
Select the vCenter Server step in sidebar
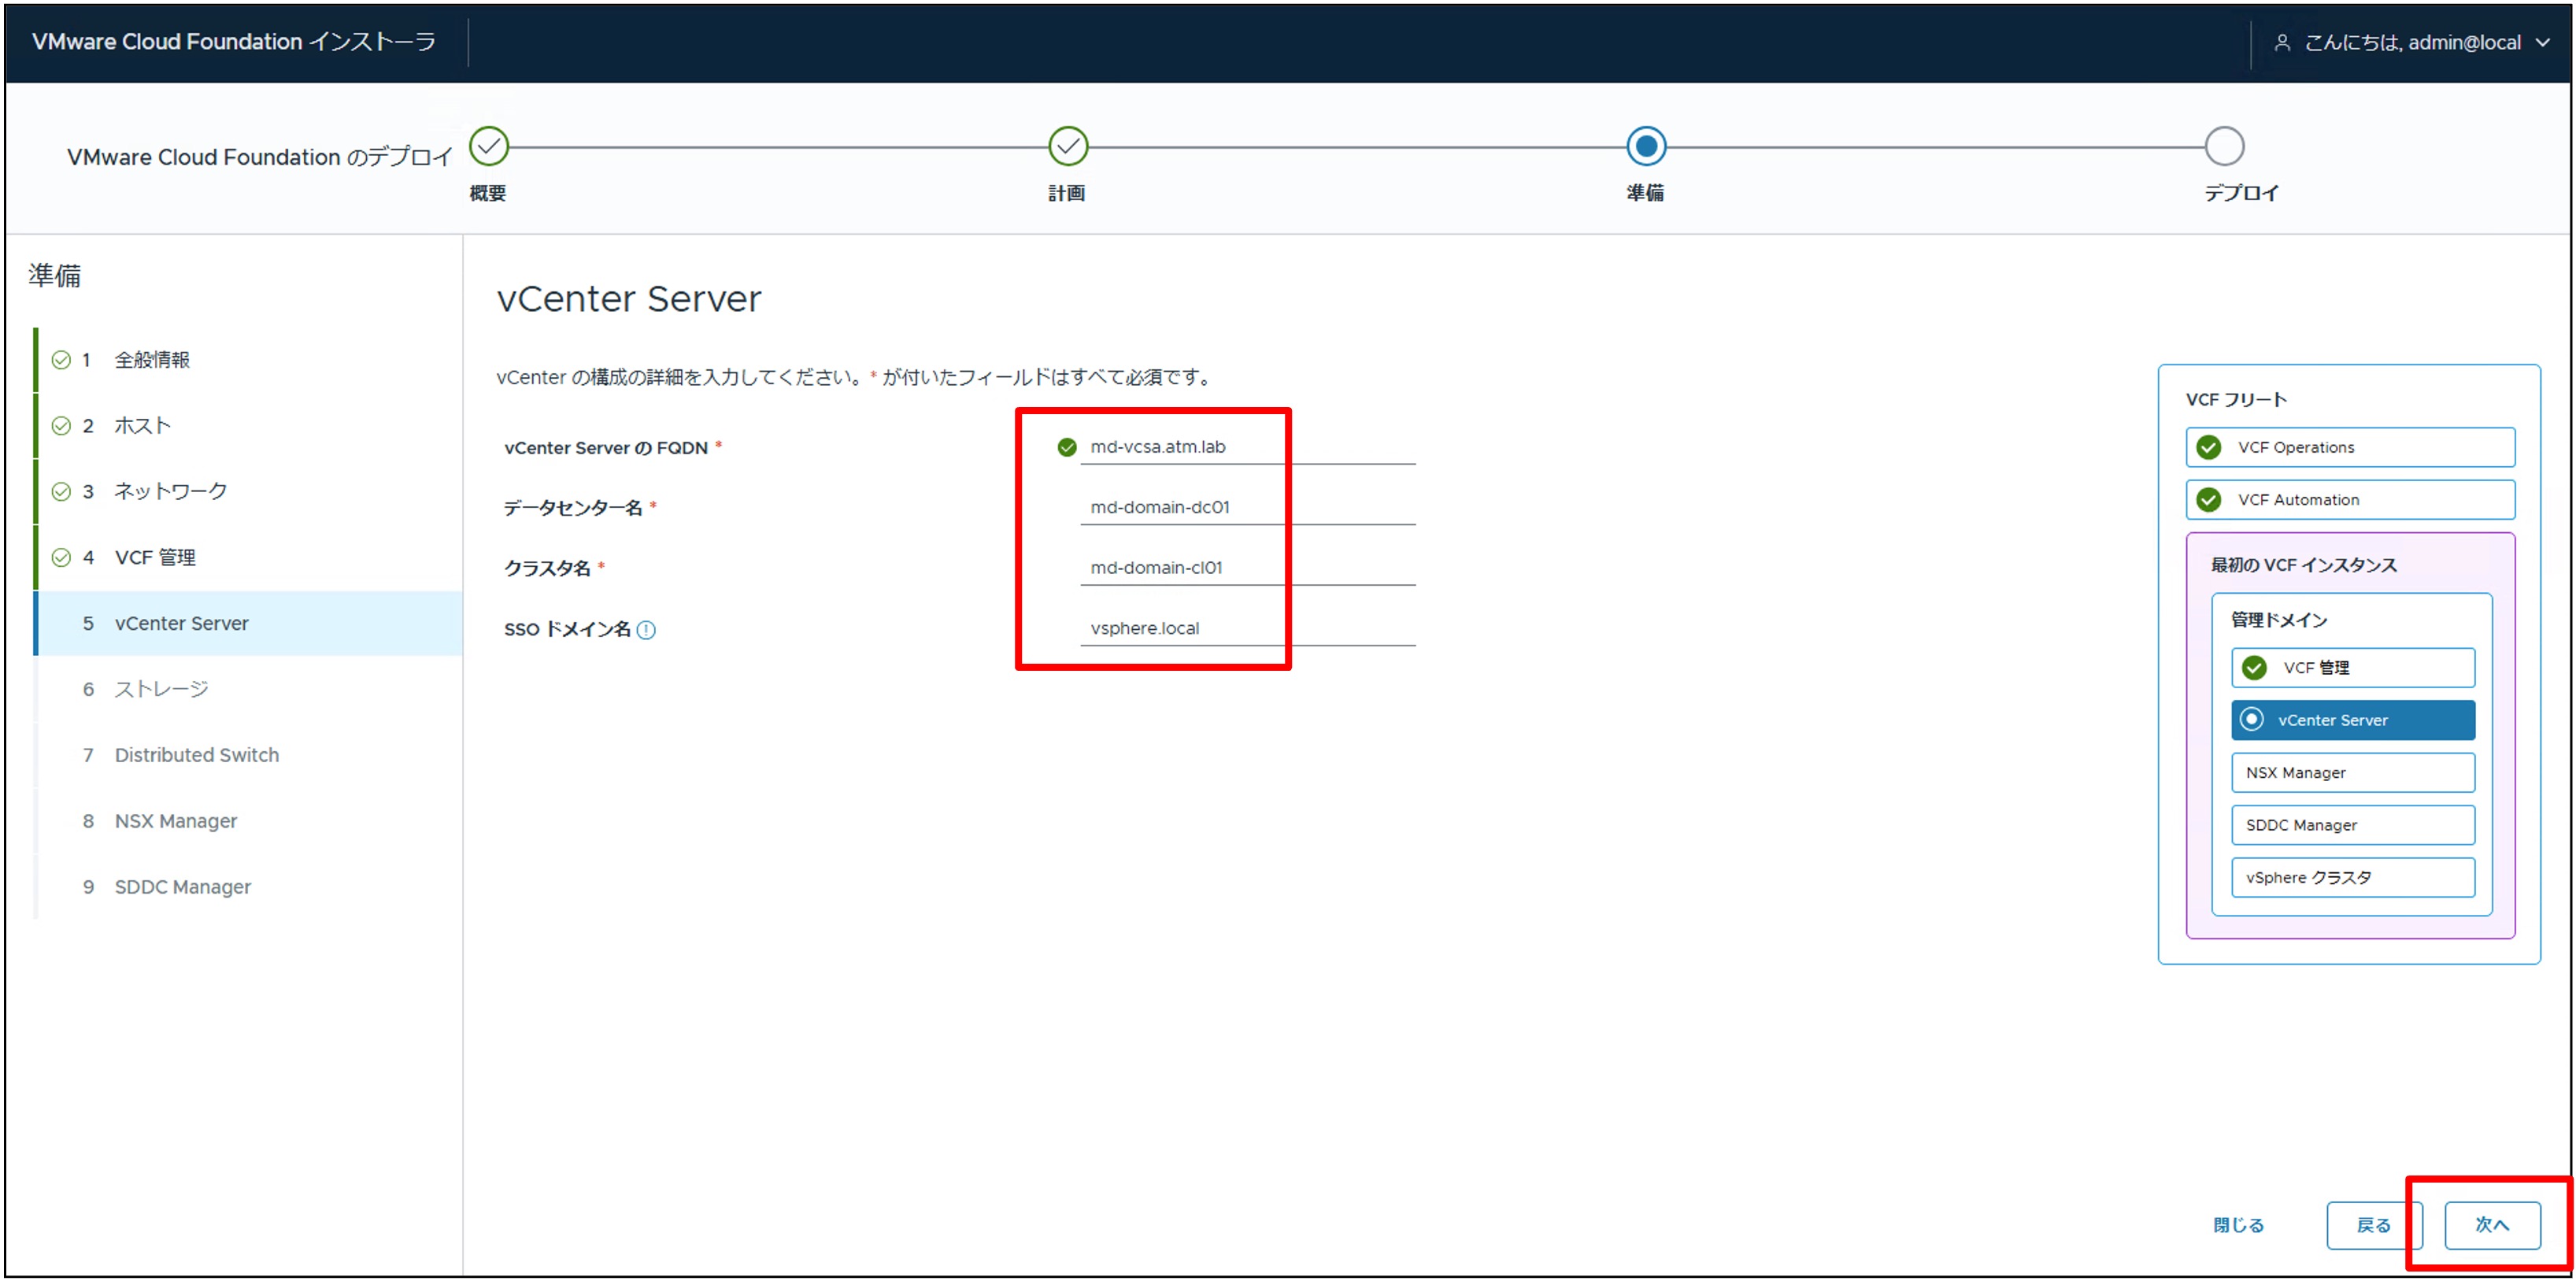point(248,624)
